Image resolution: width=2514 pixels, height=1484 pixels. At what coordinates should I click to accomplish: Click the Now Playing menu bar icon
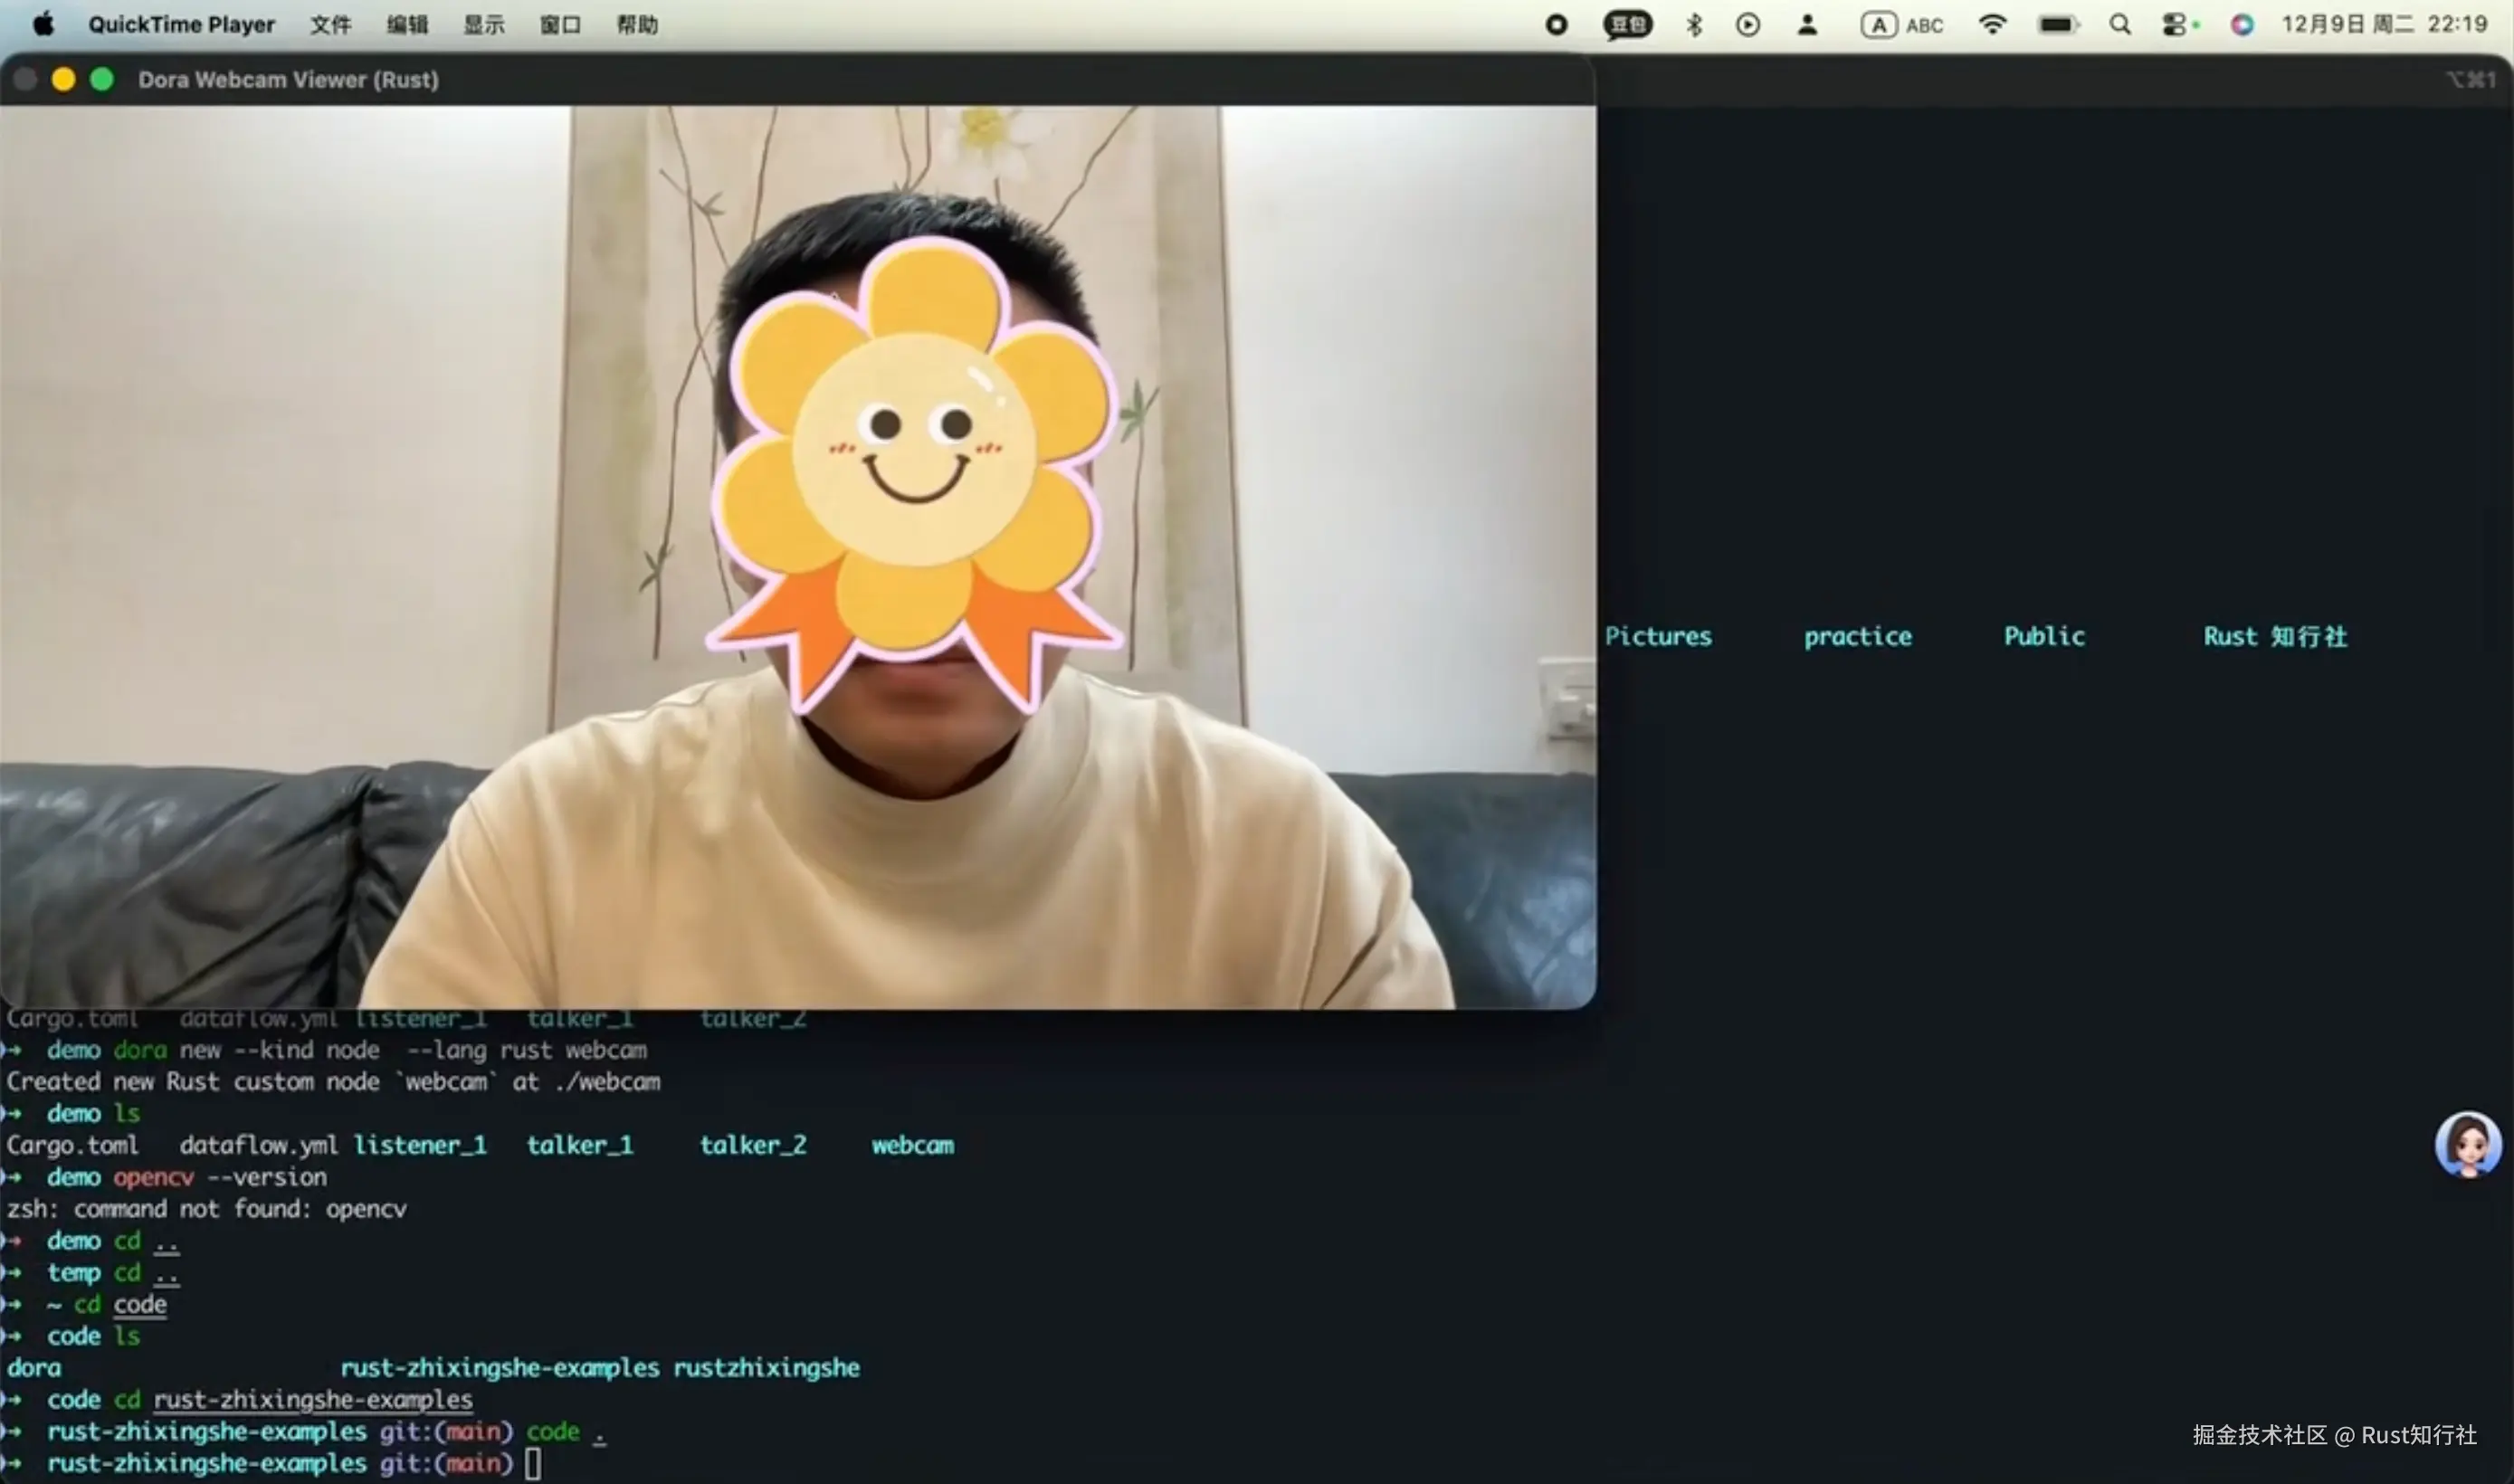click(x=1747, y=25)
